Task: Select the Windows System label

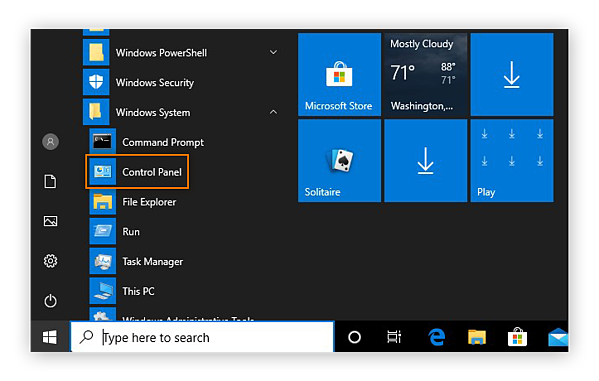Action: (x=153, y=112)
